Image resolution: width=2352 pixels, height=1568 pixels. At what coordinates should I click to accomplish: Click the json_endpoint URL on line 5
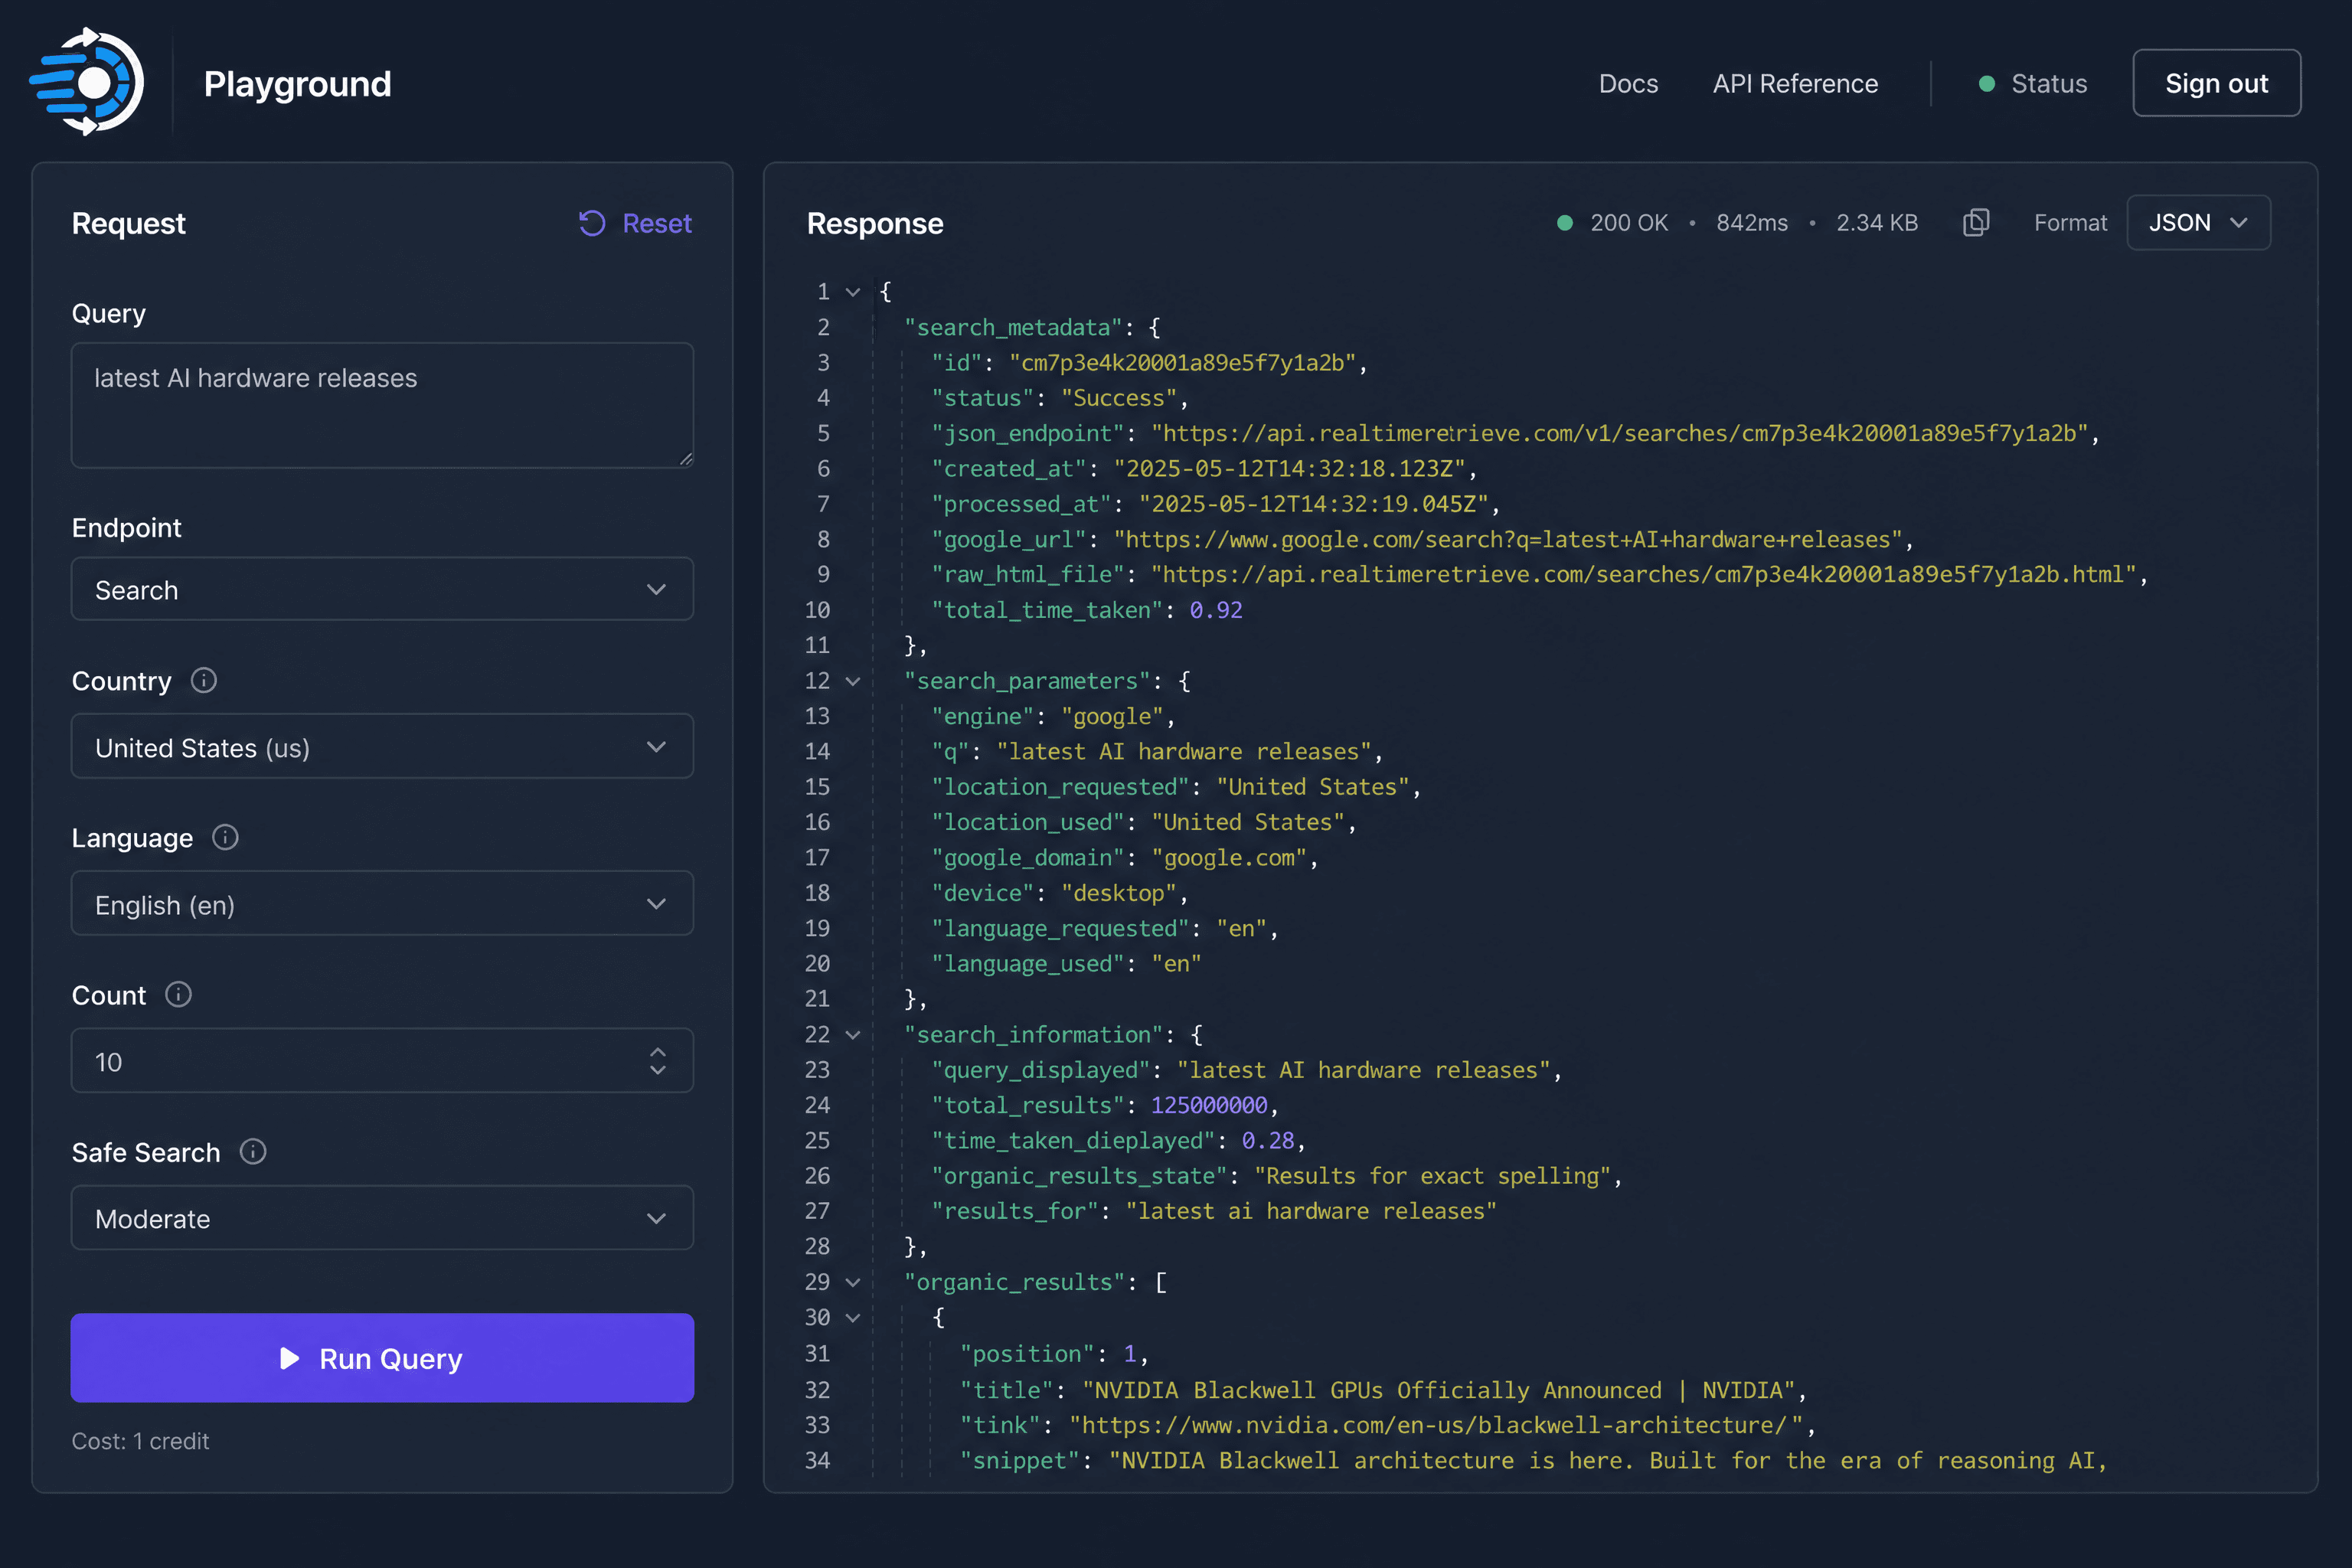(x=1619, y=433)
